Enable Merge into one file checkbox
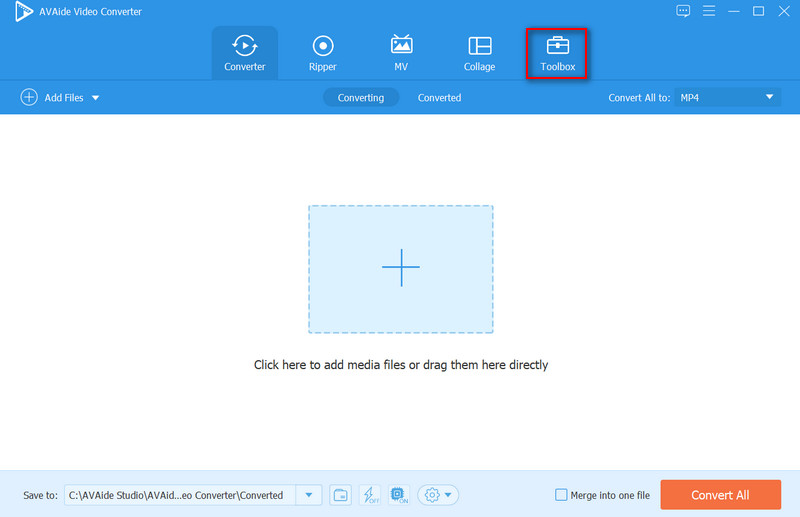The image size is (800, 517). click(x=562, y=495)
